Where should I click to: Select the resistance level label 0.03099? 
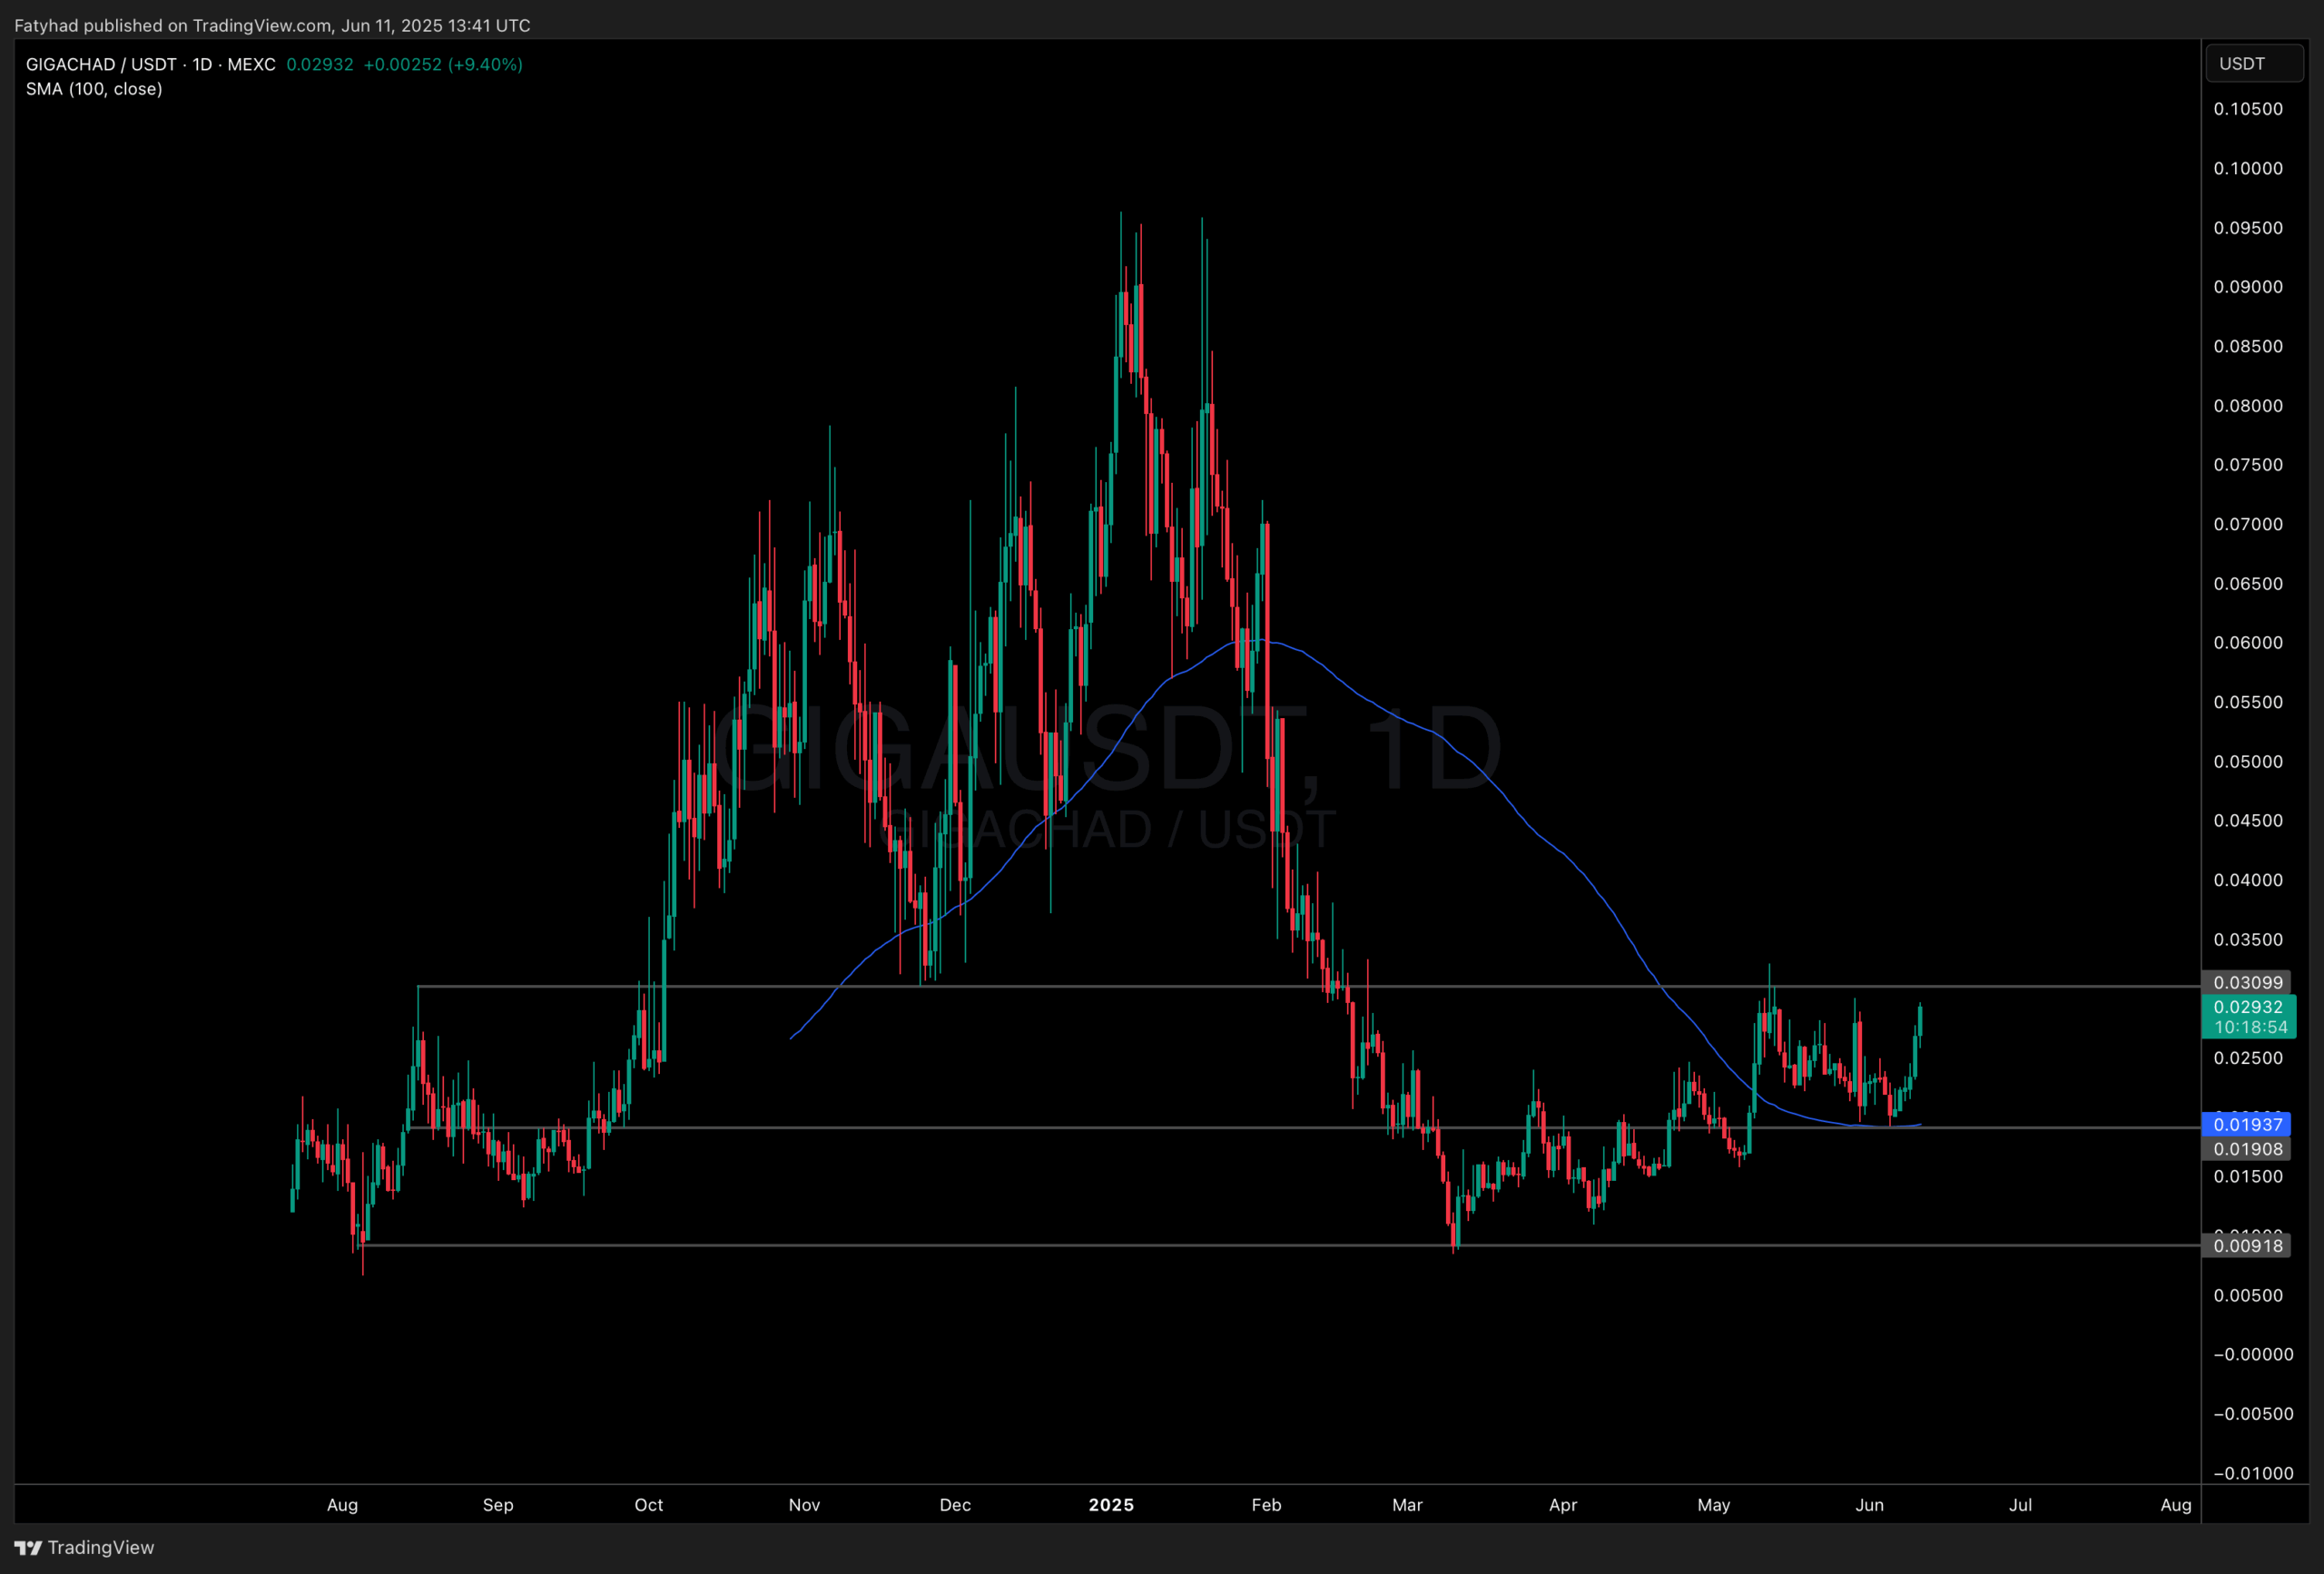(2249, 983)
